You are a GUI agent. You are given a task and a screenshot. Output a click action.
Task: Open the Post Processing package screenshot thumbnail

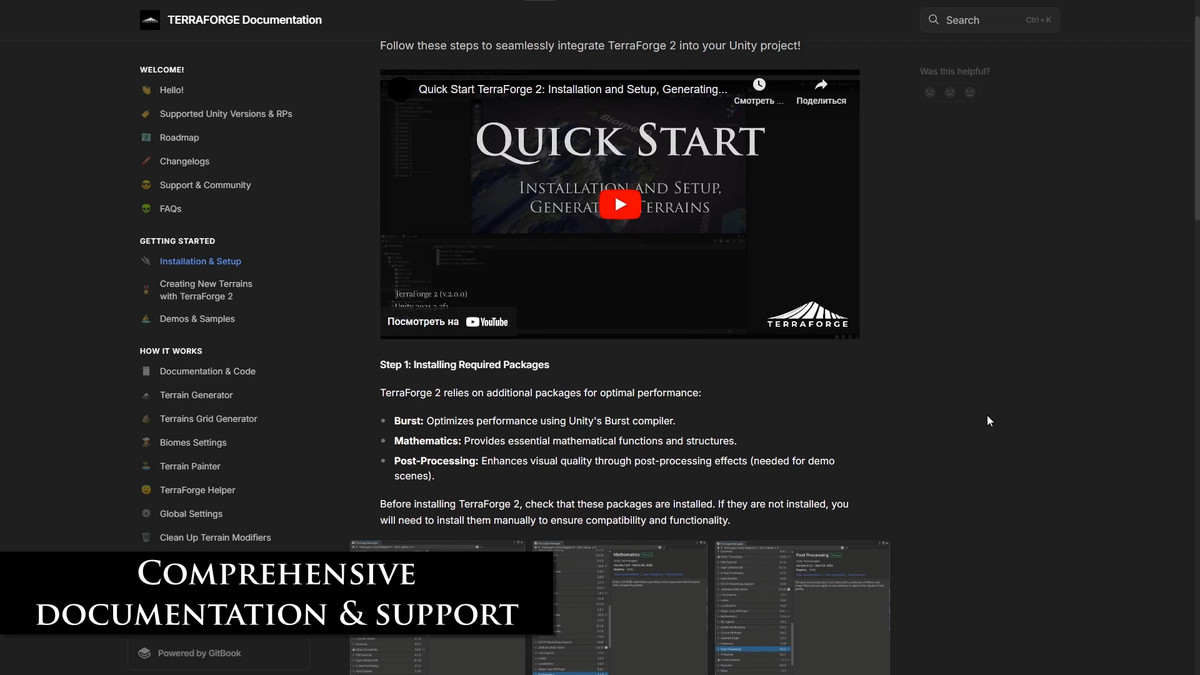click(x=802, y=608)
